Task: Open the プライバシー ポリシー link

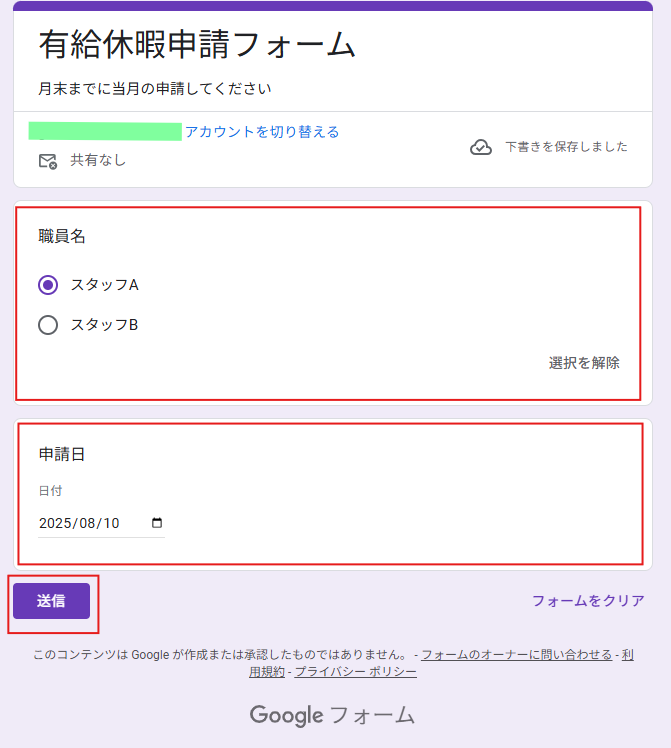Action: [x=355, y=672]
